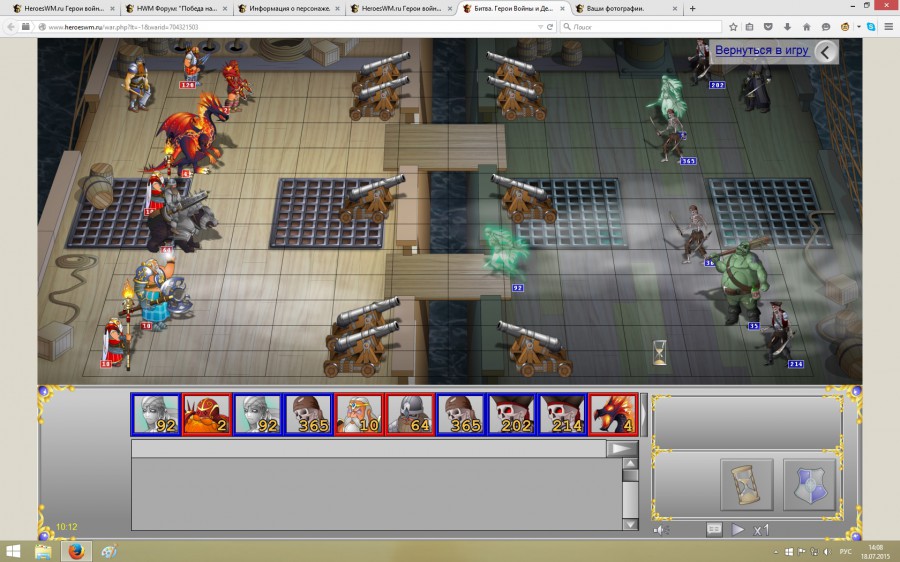Click the green ogre with the club
Image resolution: width=900 pixels, height=562 pixels.
pyautogui.click(x=742, y=281)
